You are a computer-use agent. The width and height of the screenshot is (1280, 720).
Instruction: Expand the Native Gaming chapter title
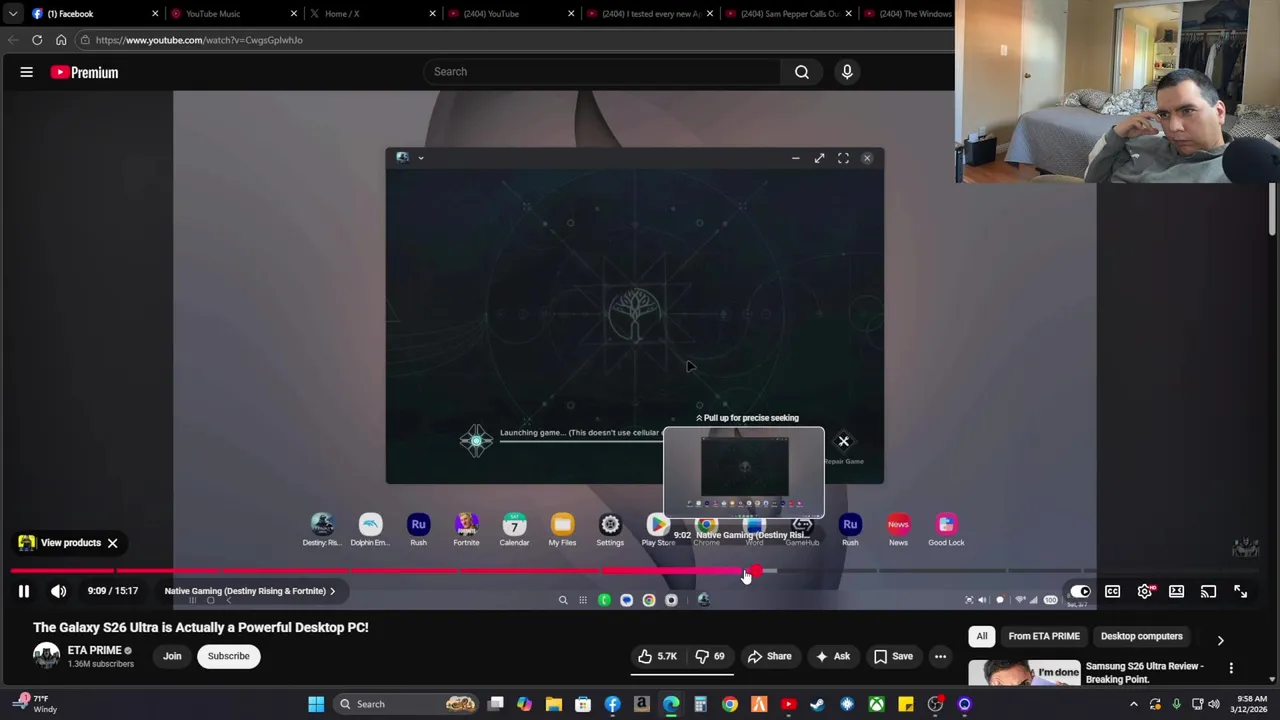[250, 591]
